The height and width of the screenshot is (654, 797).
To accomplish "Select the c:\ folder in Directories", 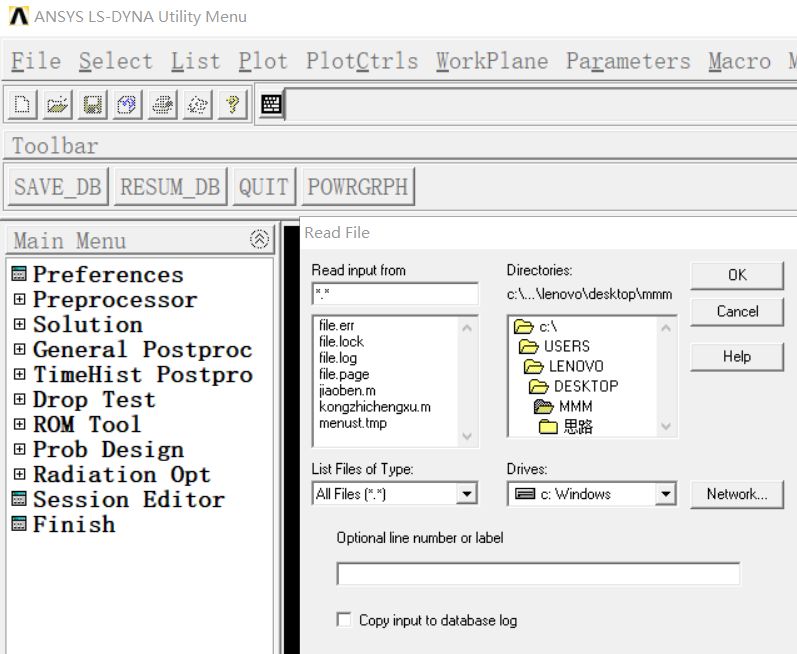I will click(535, 326).
